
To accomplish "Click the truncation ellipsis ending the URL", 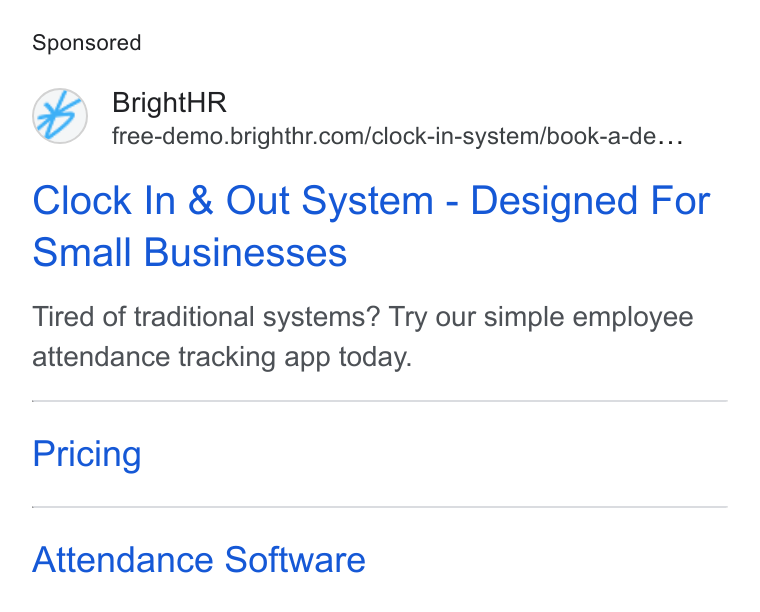I will click(670, 141).
